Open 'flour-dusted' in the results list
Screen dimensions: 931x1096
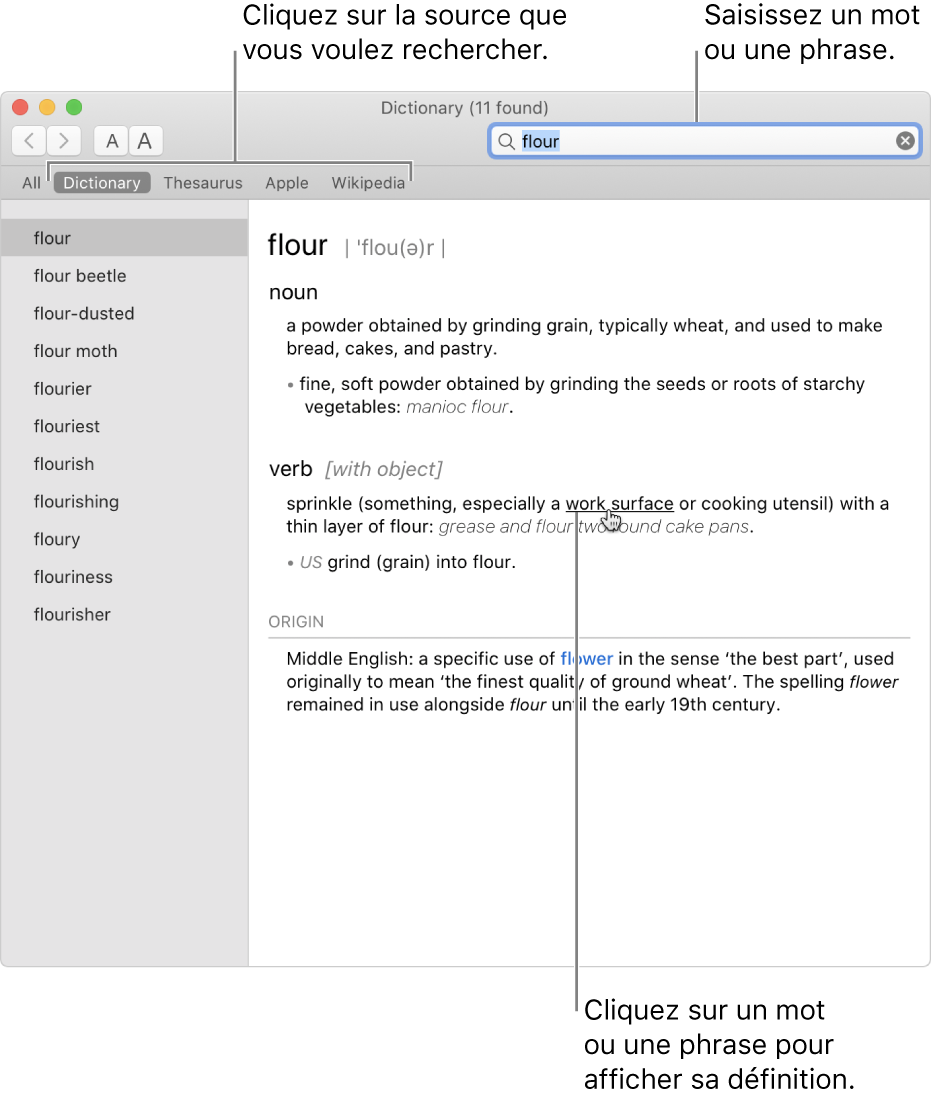(x=124, y=313)
